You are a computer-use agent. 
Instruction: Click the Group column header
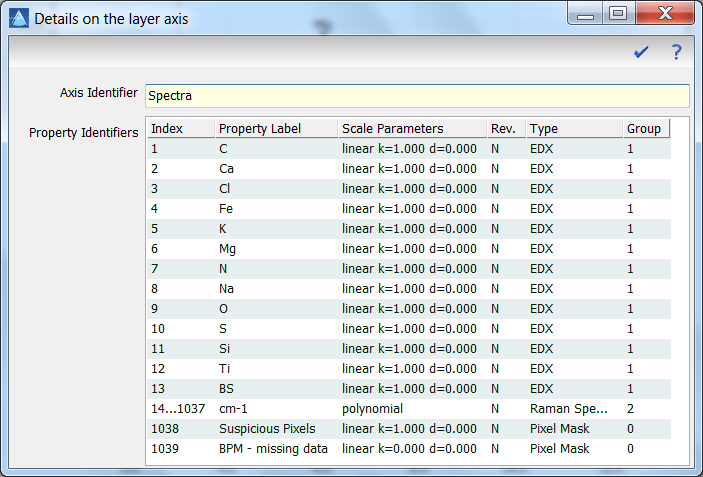pos(644,129)
